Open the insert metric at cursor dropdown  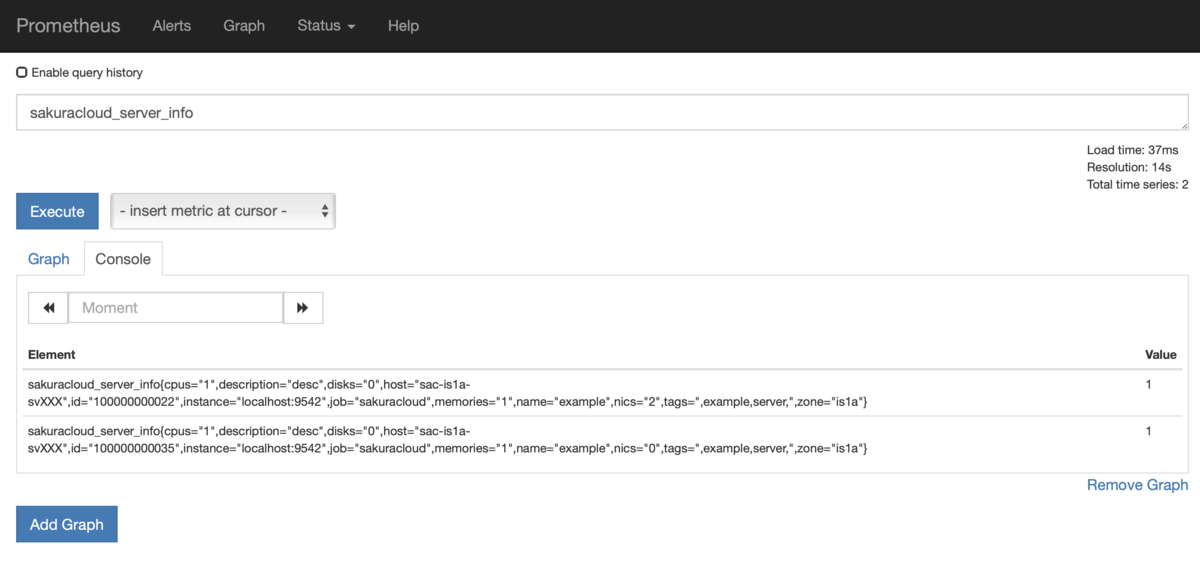(x=223, y=211)
